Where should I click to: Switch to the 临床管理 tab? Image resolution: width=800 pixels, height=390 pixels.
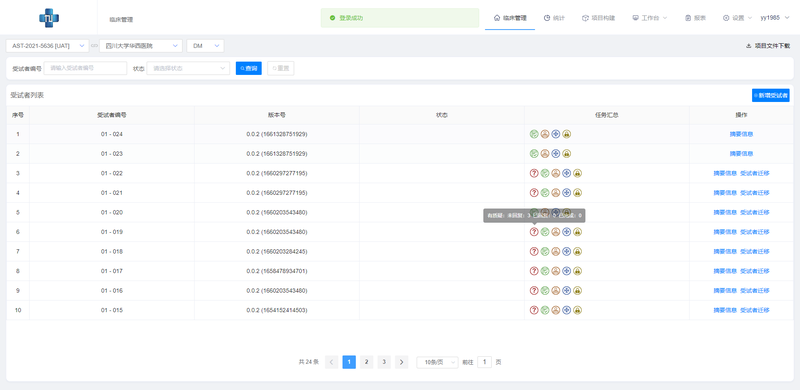[x=510, y=18]
